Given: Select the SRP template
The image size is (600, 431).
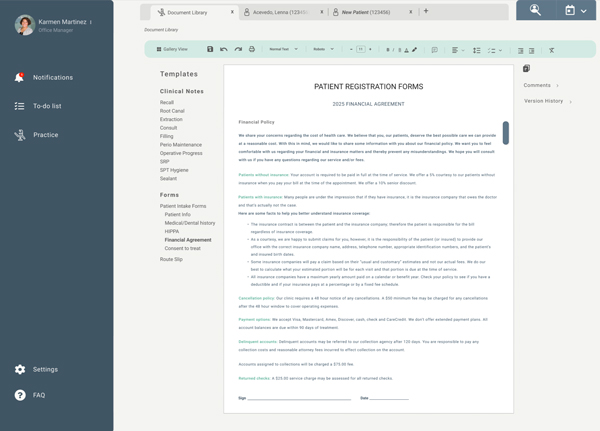Looking at the screenshot, I should pos(165,162).
